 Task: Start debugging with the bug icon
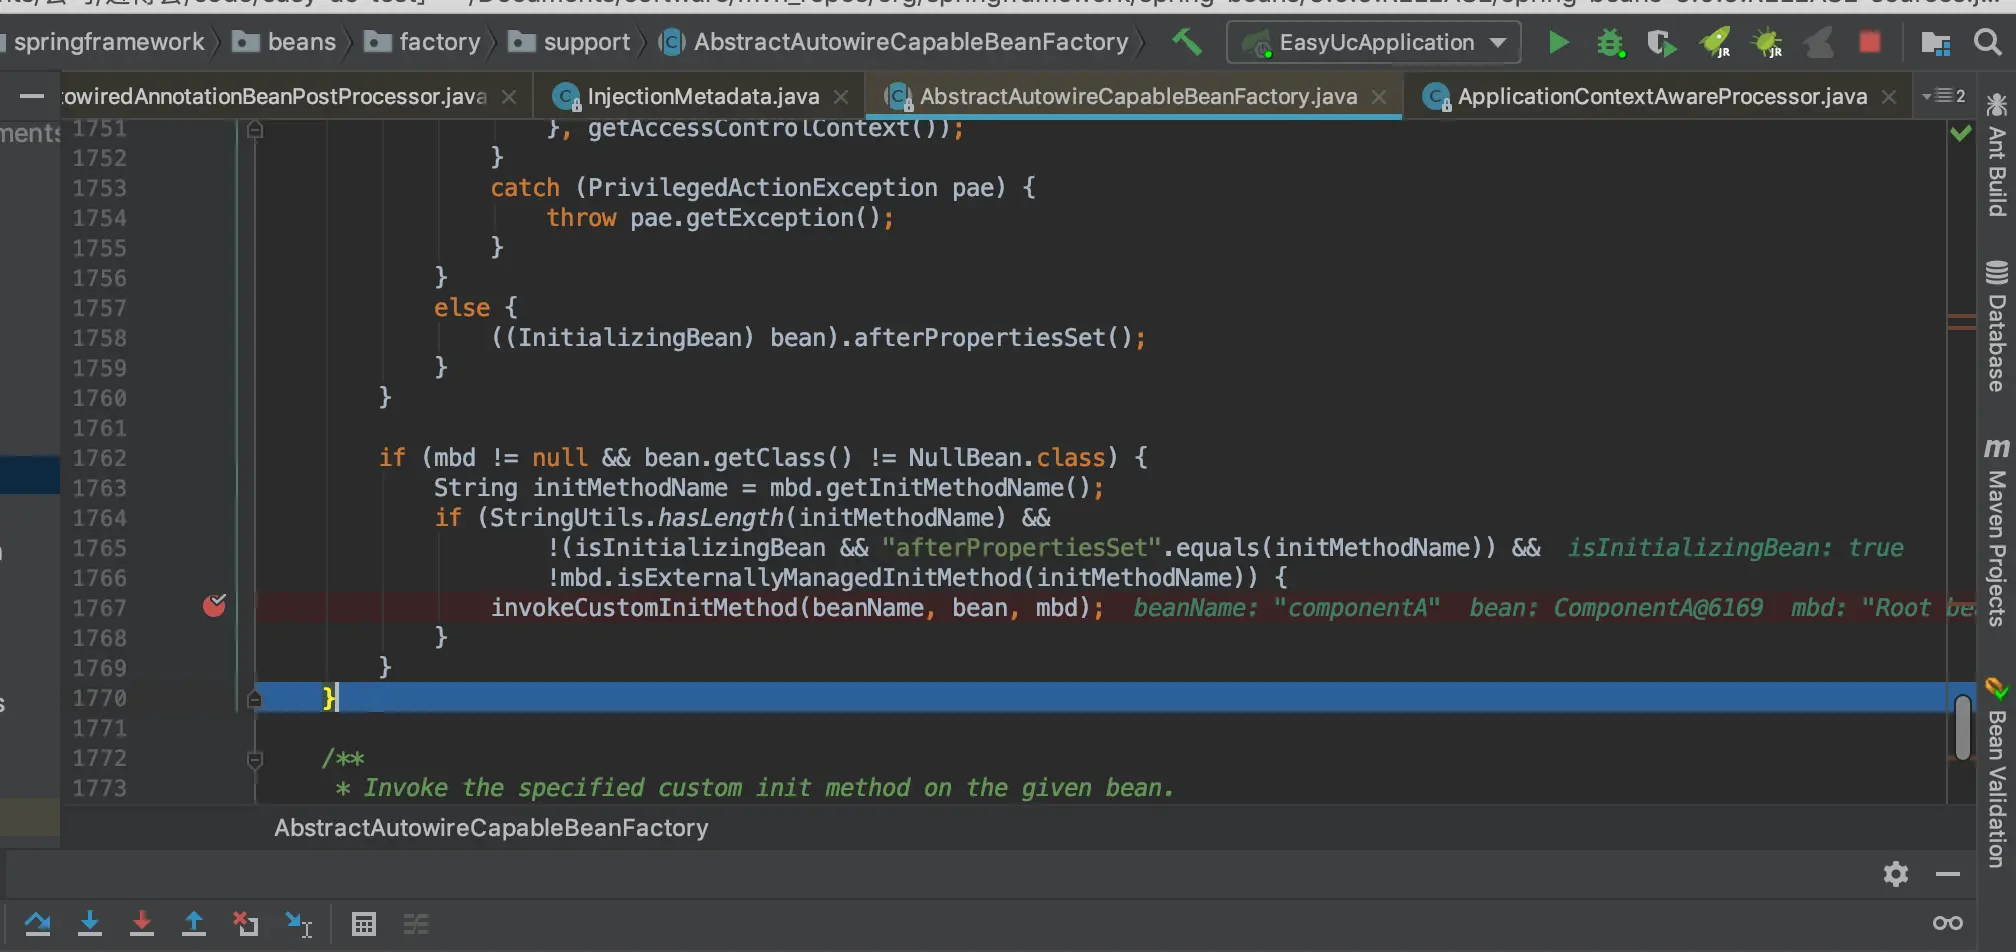[x=1610, y=42]
